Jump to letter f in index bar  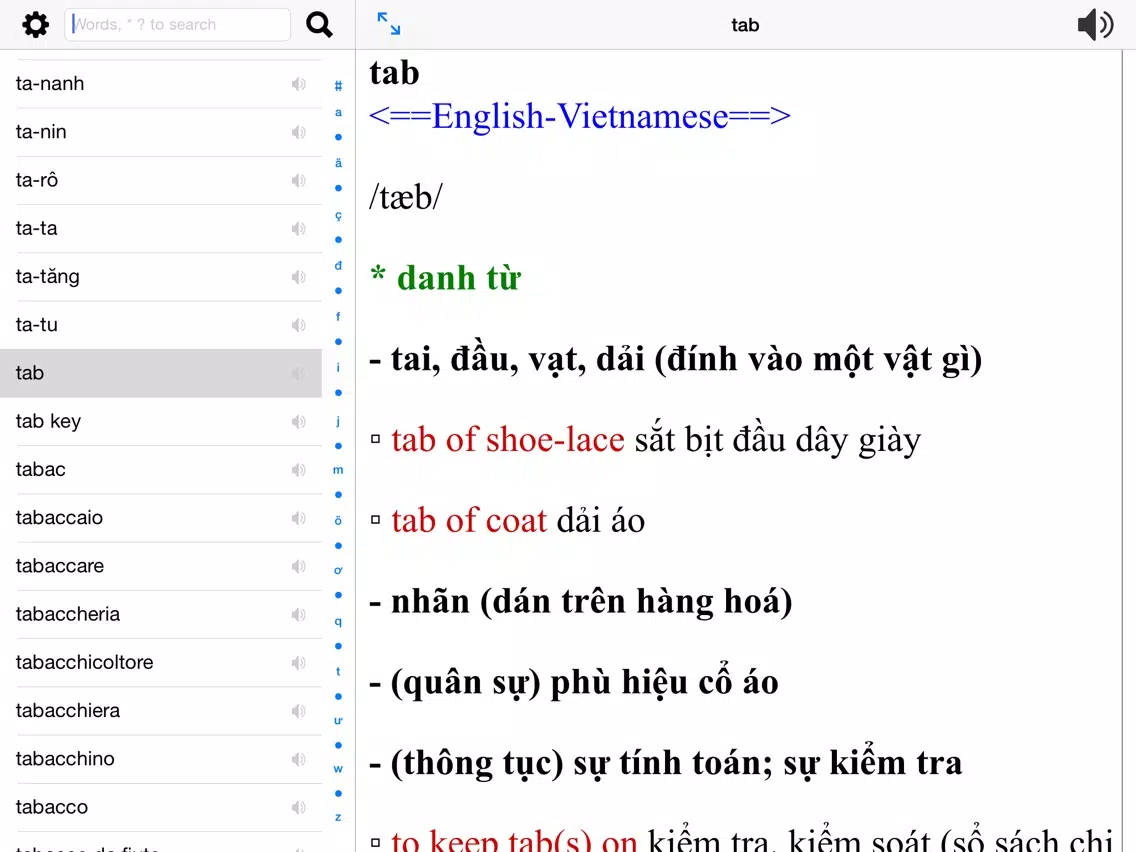pos(338,317)
